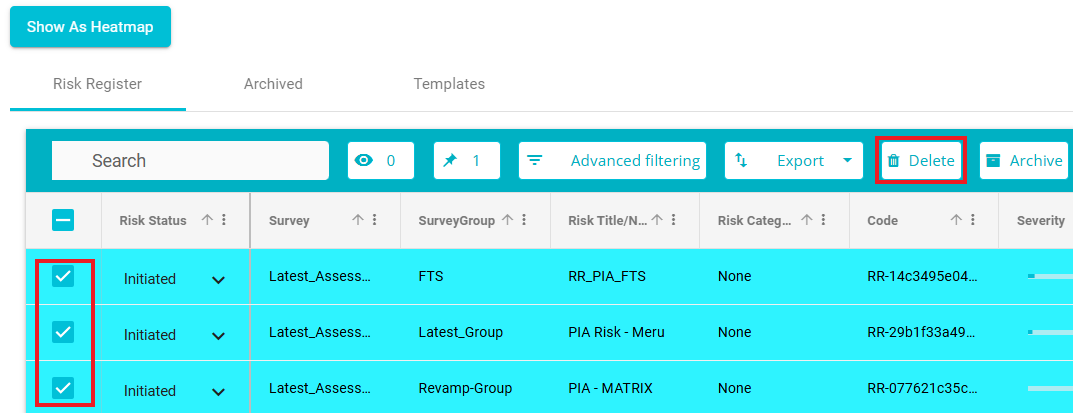The image size is (1073, 413).
Task: Sort the Code column ascending arrow
Action: (x=956, y=220)
